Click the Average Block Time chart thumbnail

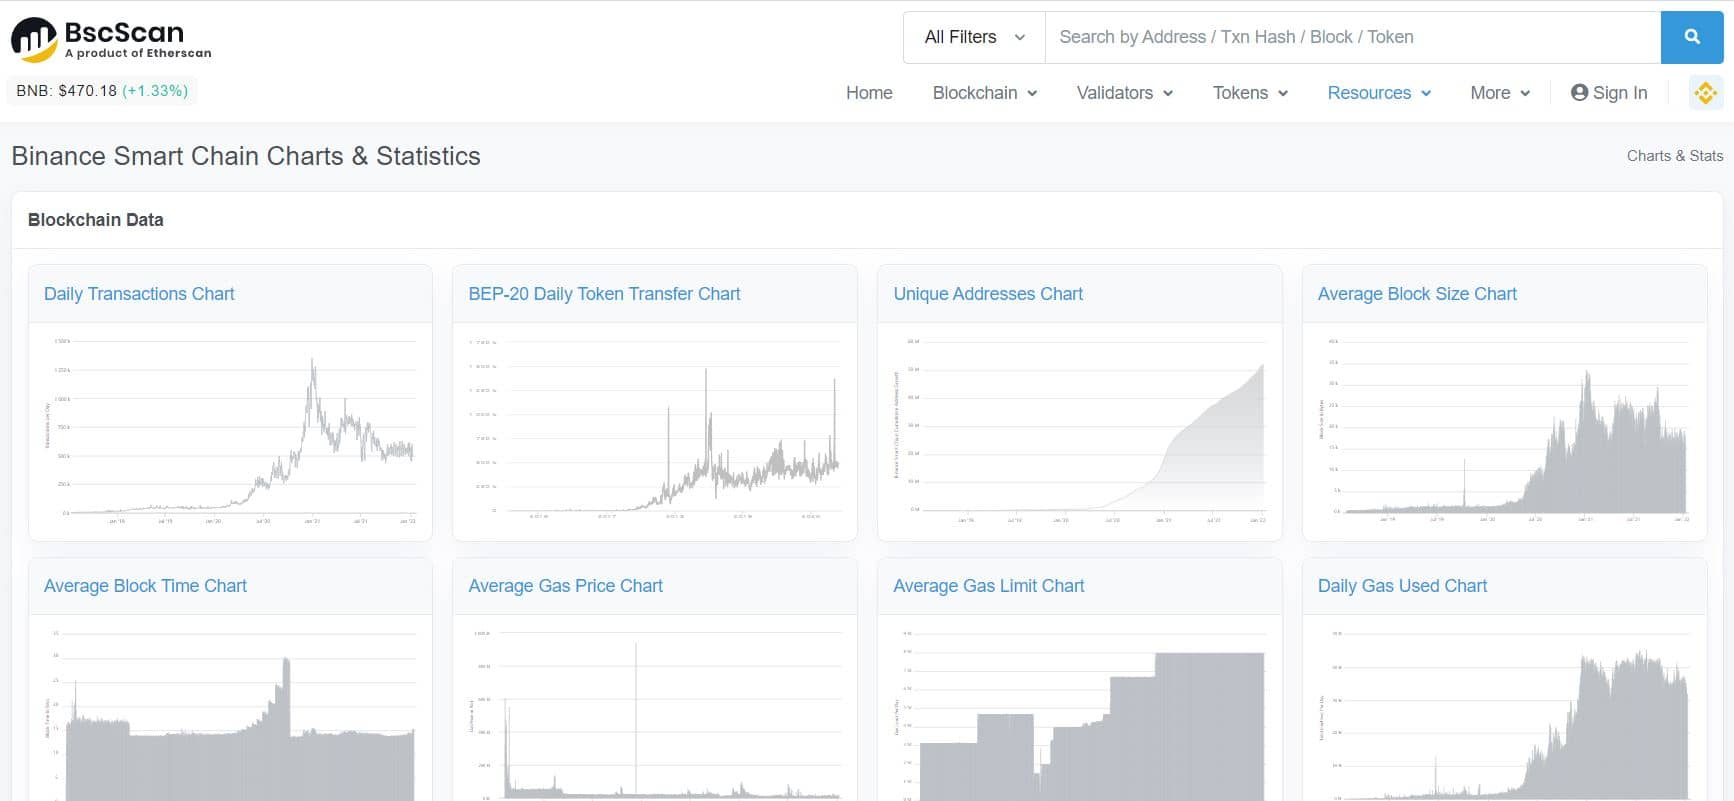(230, 713)
